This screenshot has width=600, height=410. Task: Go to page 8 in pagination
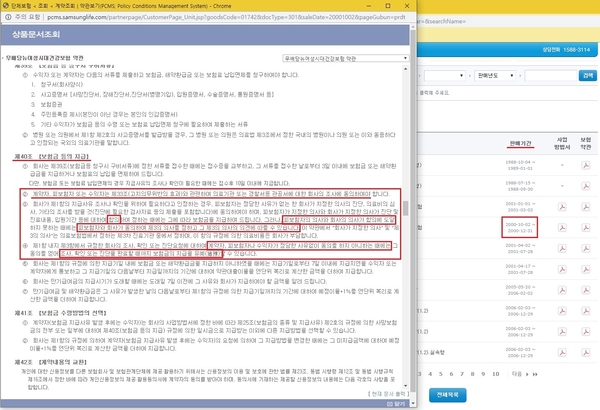click(473, 374)
